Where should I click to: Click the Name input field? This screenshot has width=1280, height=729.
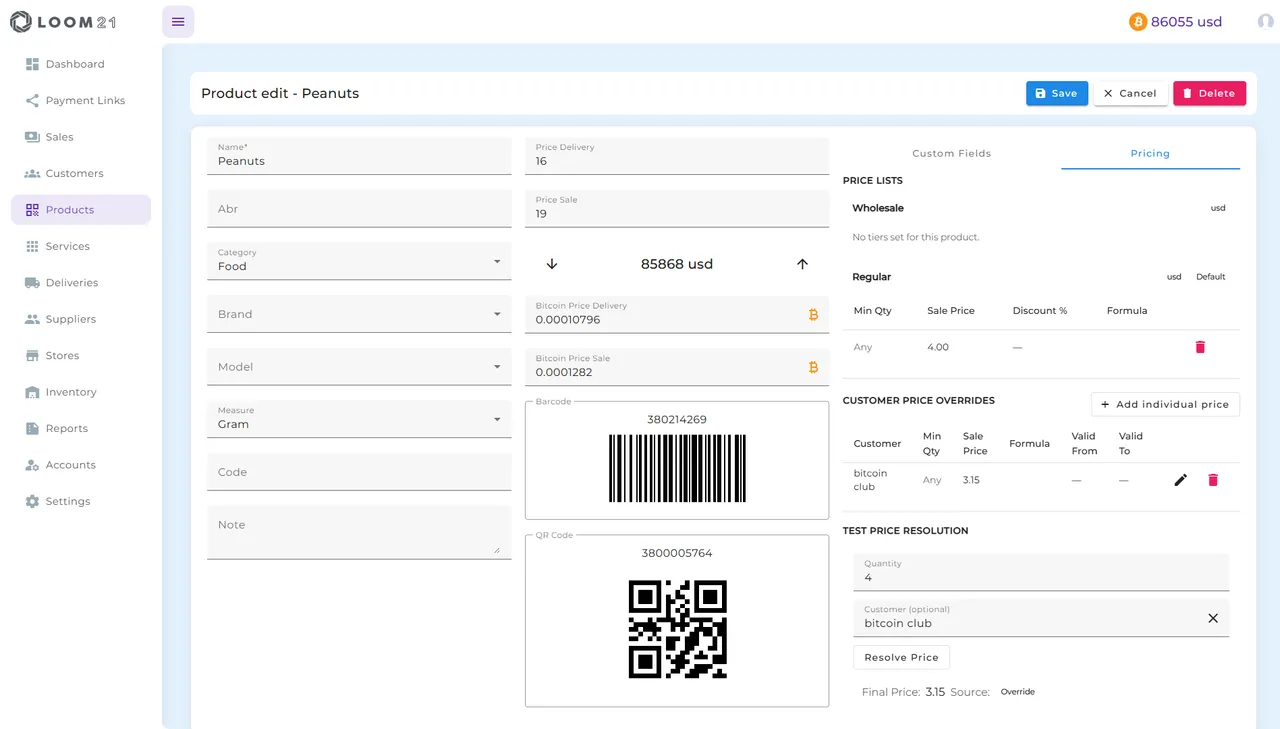[x=359, y=156]
